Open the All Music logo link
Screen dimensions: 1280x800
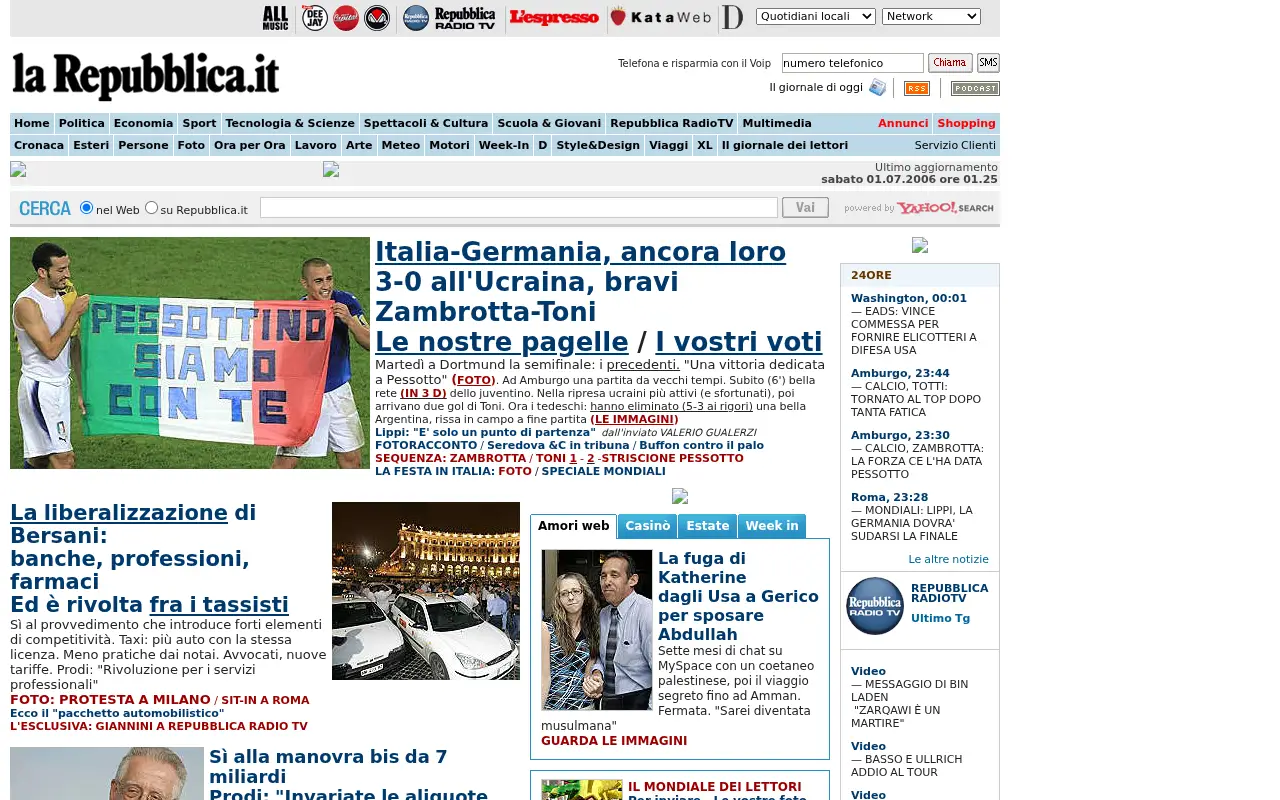tap(275, 18)
